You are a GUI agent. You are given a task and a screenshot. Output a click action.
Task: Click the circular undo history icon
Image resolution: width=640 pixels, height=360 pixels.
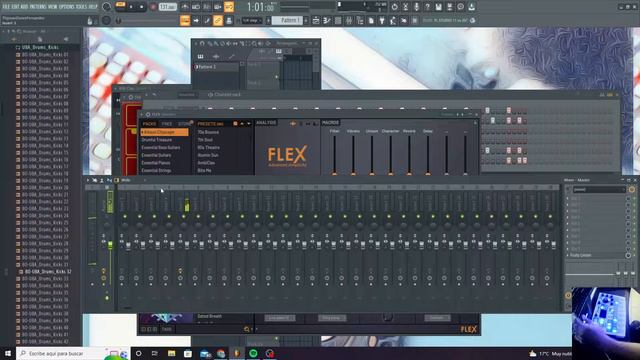click(394, 7)
